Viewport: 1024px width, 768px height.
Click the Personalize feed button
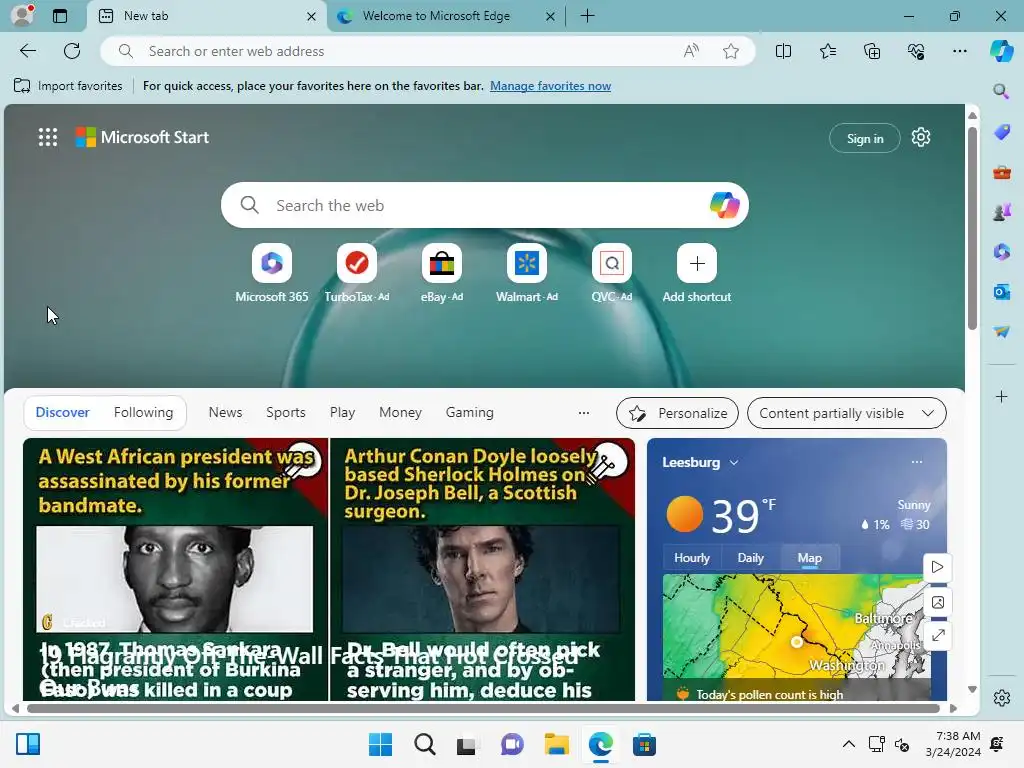point(677,413)
